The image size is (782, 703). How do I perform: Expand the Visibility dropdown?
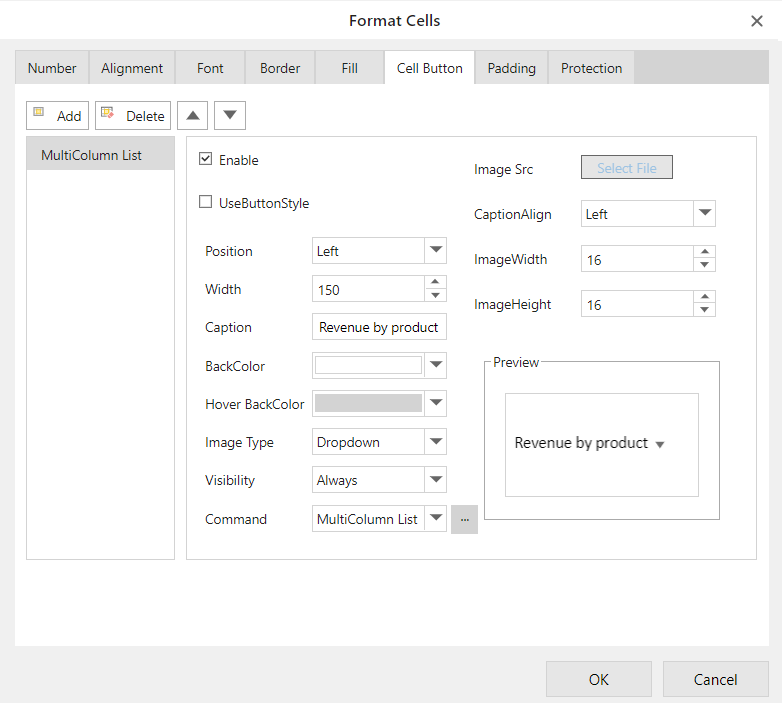(x=435, y=480)
